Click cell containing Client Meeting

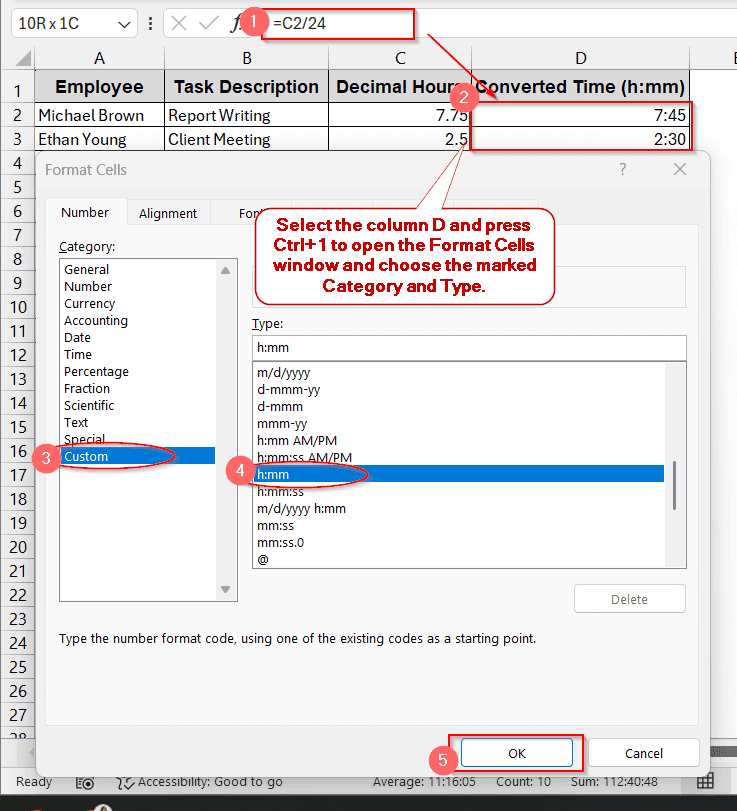[x=246, y=139]
